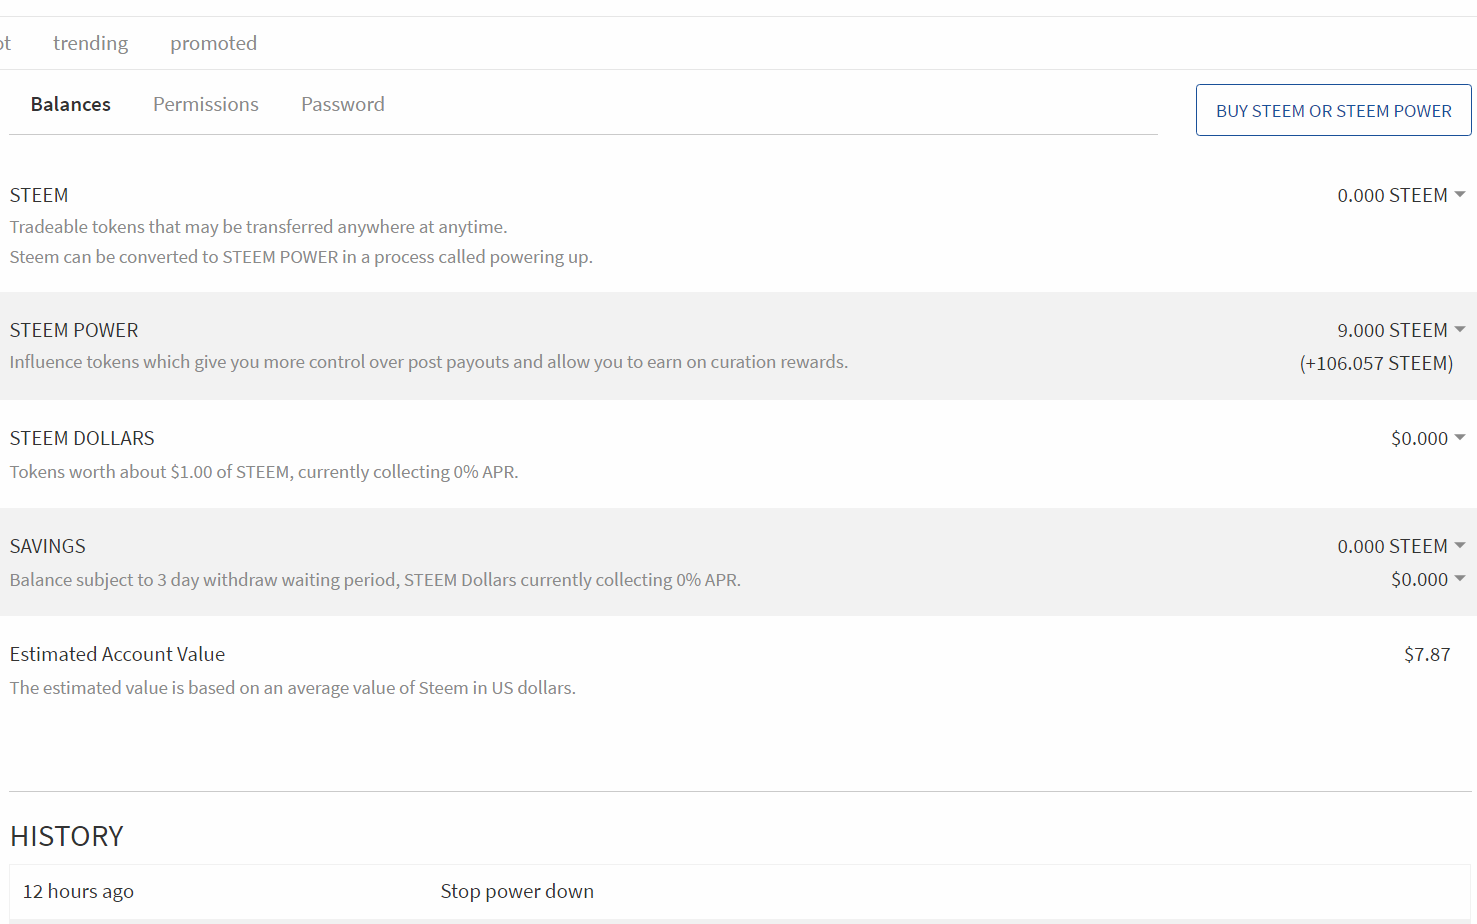This screenshot has height=924, width=1477.
Task: Click the SAVINGS section heading
Action: click(x=48, y=546)
